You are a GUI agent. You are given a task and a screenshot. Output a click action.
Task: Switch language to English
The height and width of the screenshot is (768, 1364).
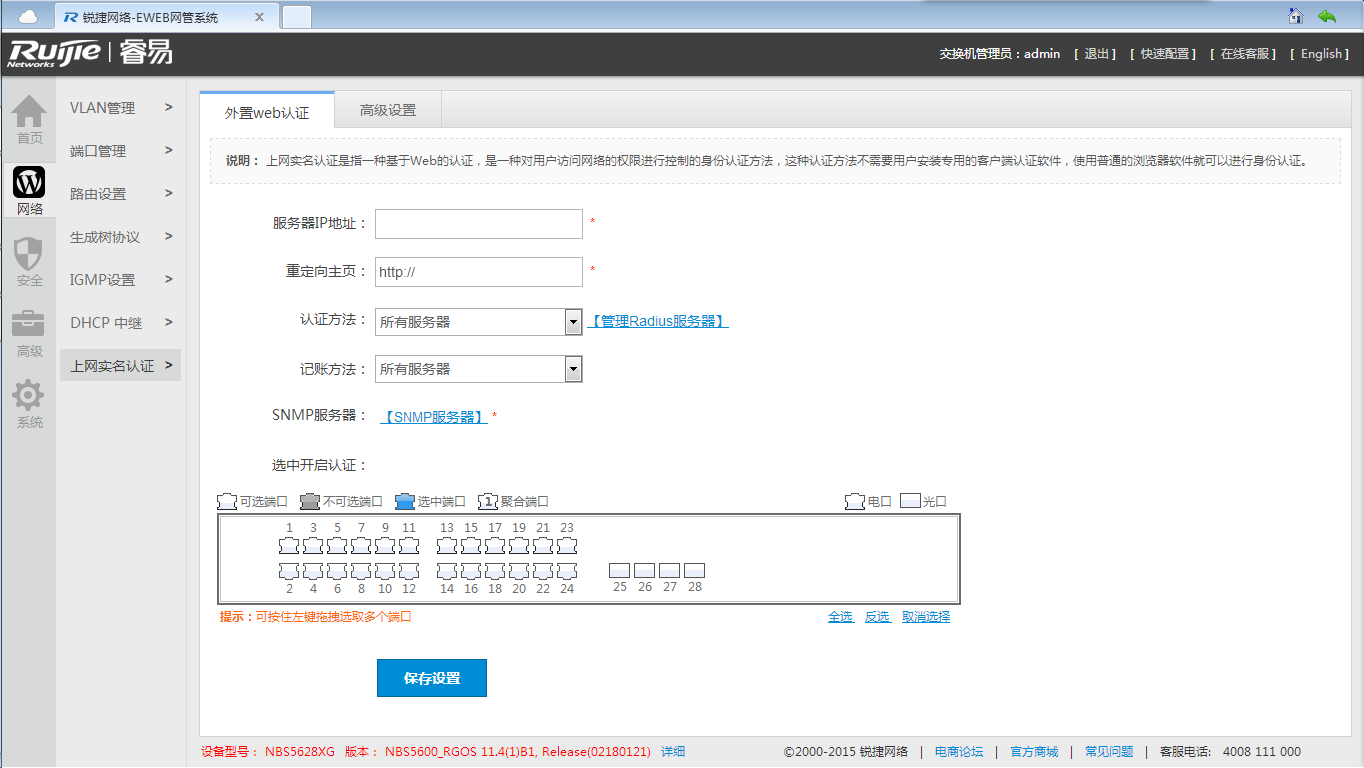tap(1321, 54)
